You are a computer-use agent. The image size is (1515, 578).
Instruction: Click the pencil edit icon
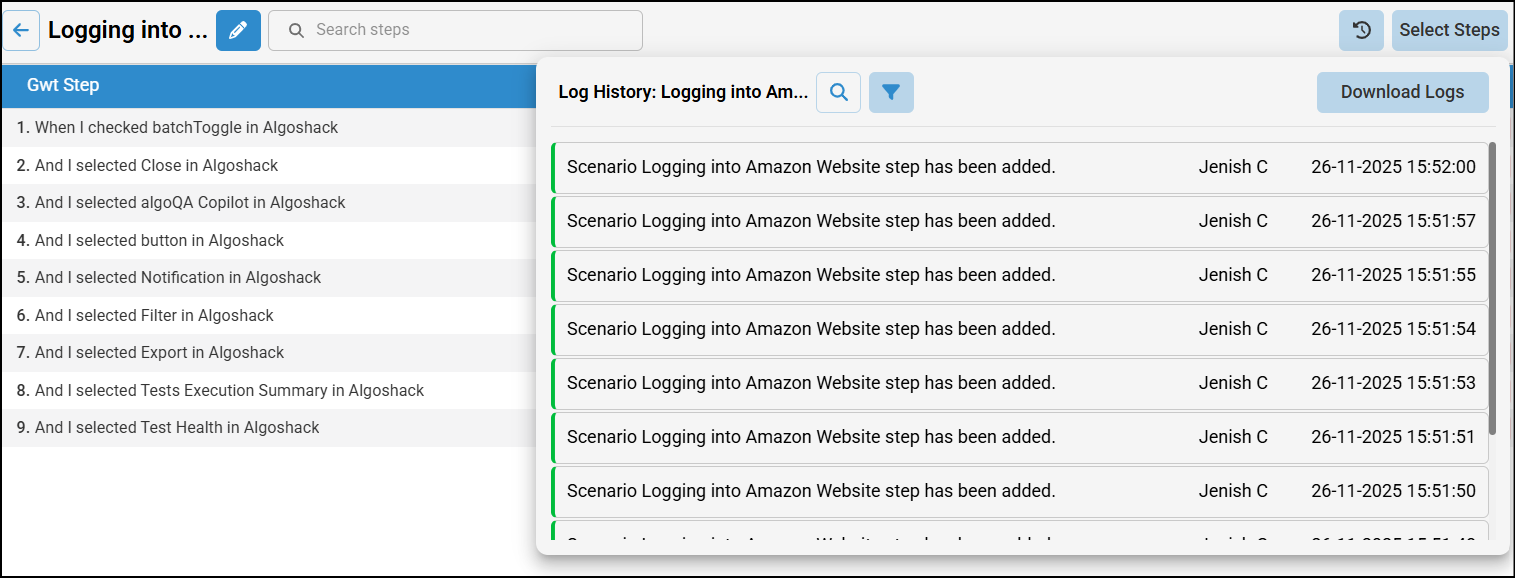tap(238, 30)
